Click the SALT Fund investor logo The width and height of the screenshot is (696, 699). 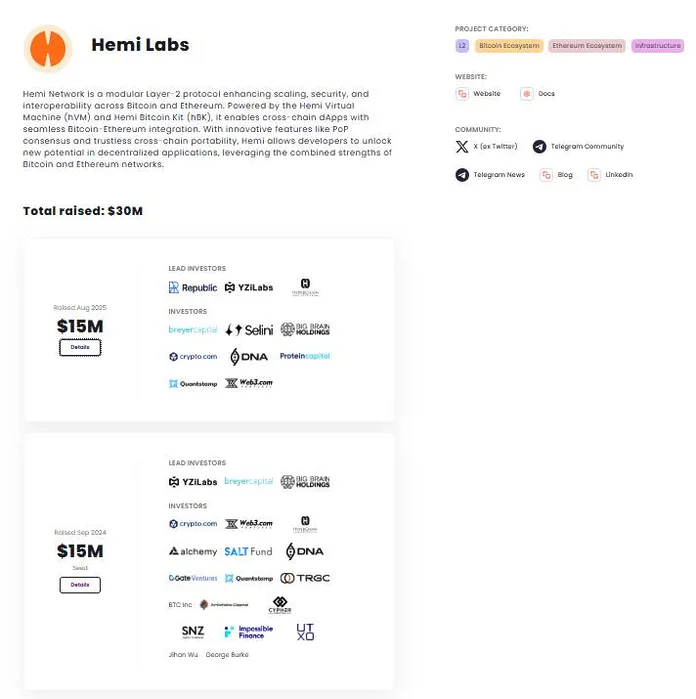248,551
